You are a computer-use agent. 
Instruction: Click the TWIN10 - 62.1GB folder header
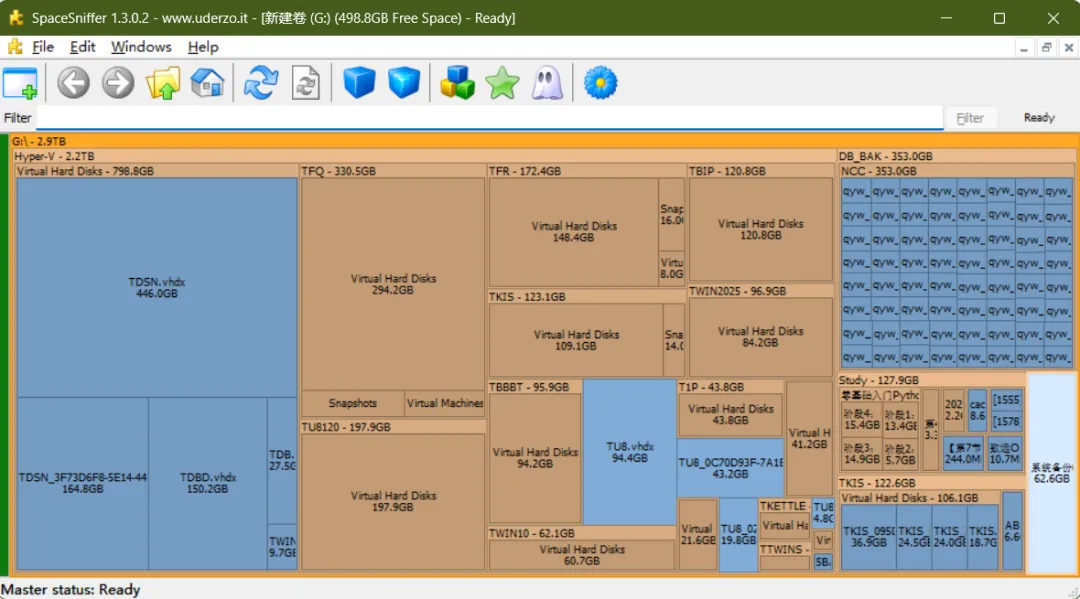pos(581,533)
